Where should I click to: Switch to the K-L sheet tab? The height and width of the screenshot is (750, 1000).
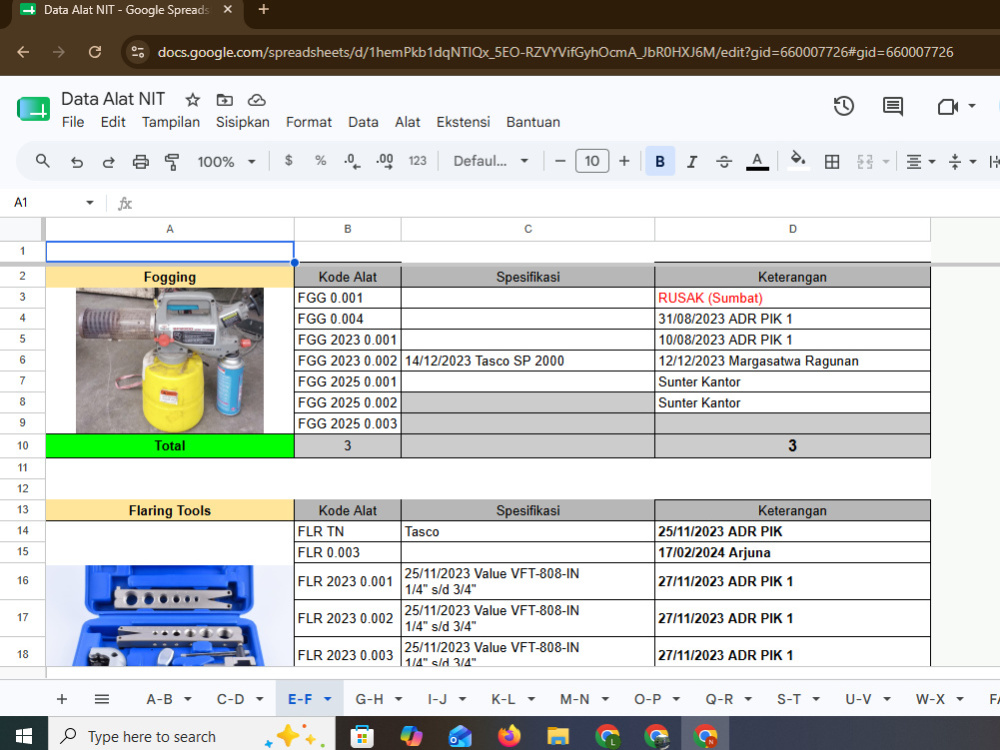pyautogui.click(x=503, y=699)
